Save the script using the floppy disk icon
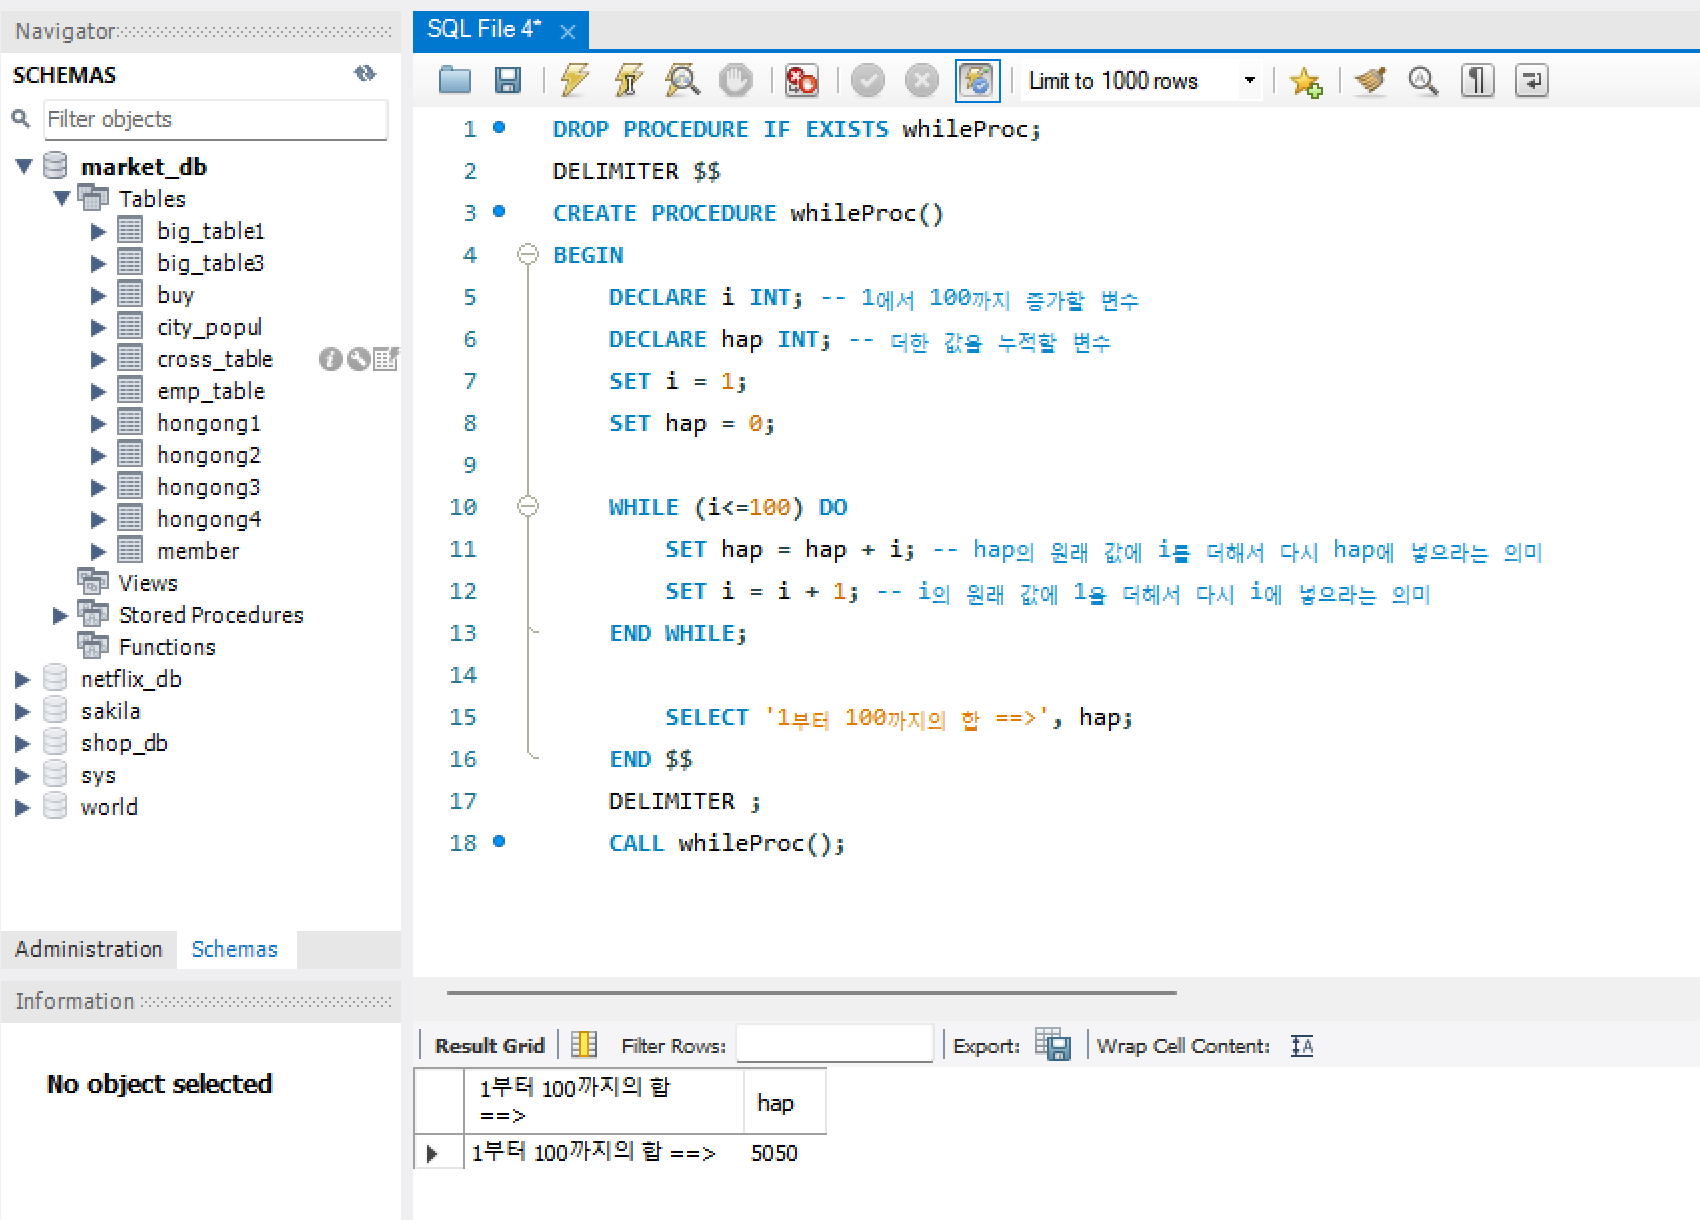 click(508, 80)
